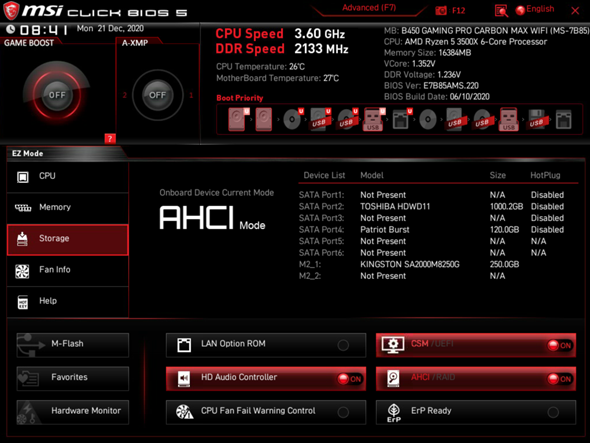Pick the UEFI CD/DVD boot icon
The image size is (590, 443).
click(x=293, y=119)
